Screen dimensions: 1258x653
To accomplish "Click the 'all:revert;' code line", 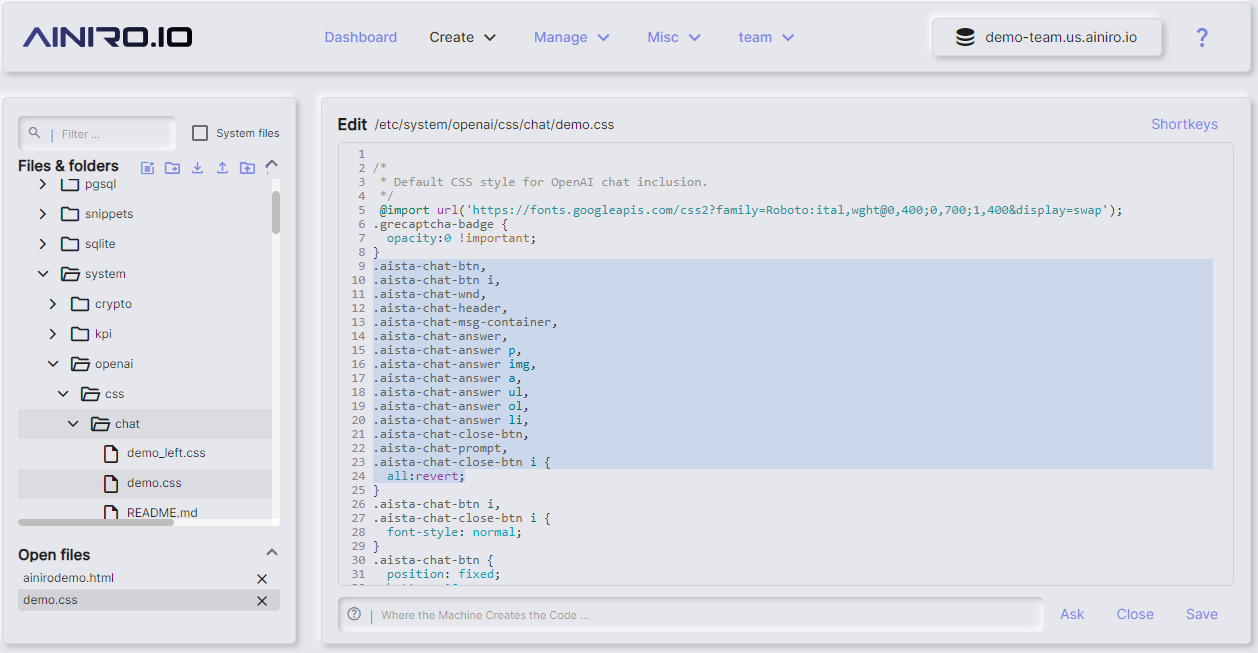I will 426,476.
